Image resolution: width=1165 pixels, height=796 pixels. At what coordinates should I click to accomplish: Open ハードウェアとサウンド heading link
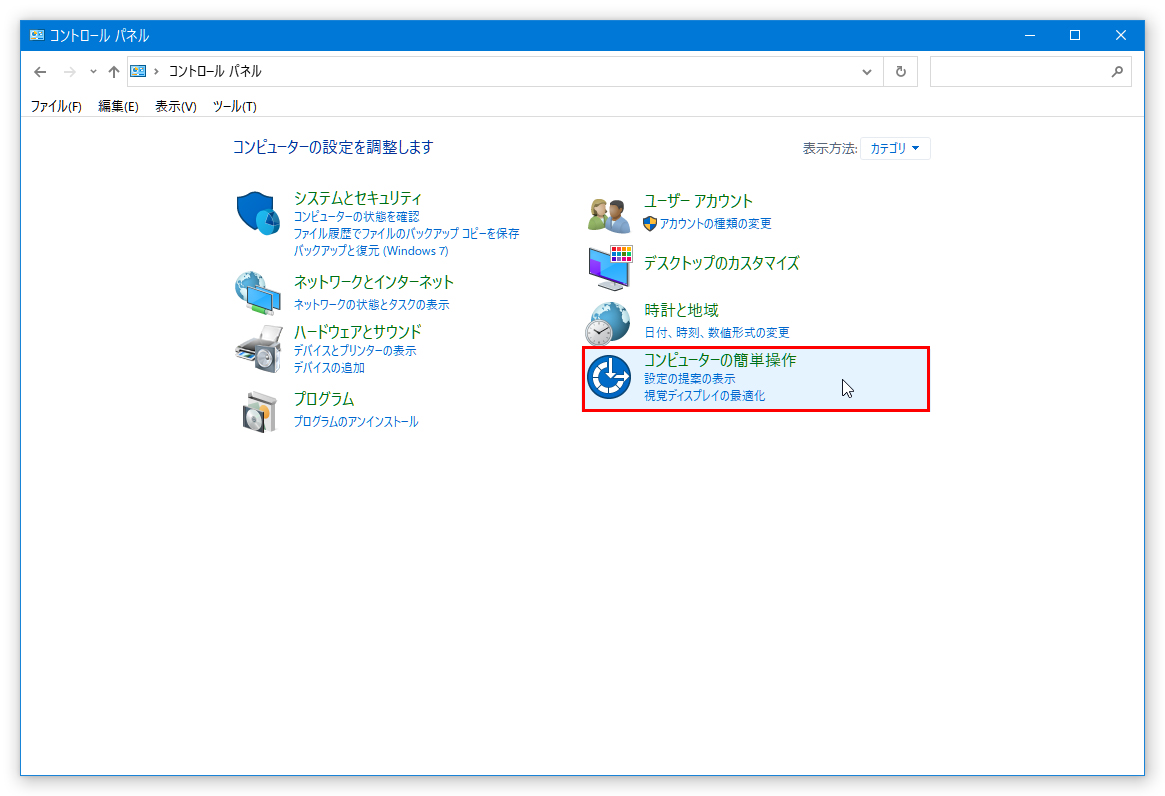[357, 332]
